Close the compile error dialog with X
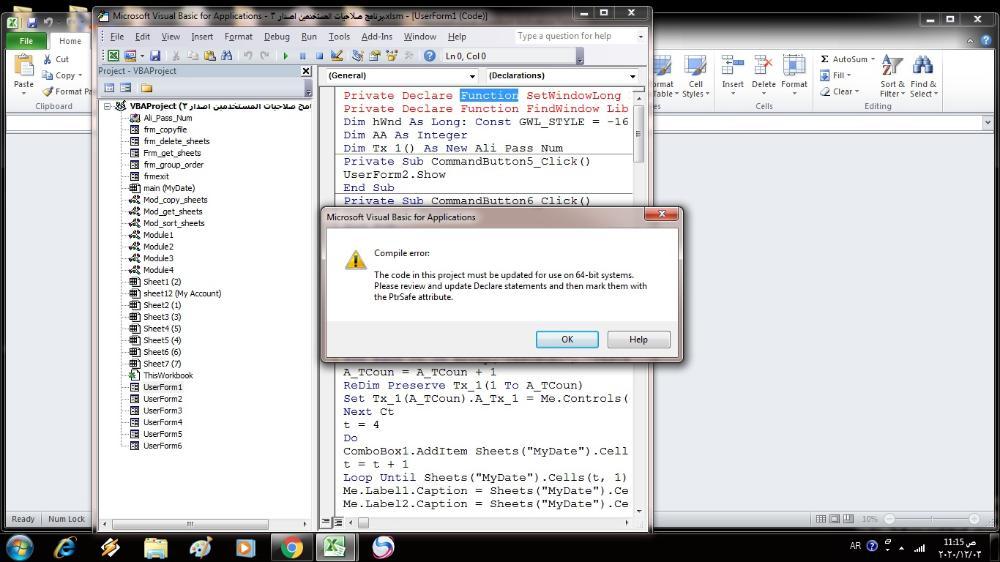1000x562 pixels. coord(661,214)
